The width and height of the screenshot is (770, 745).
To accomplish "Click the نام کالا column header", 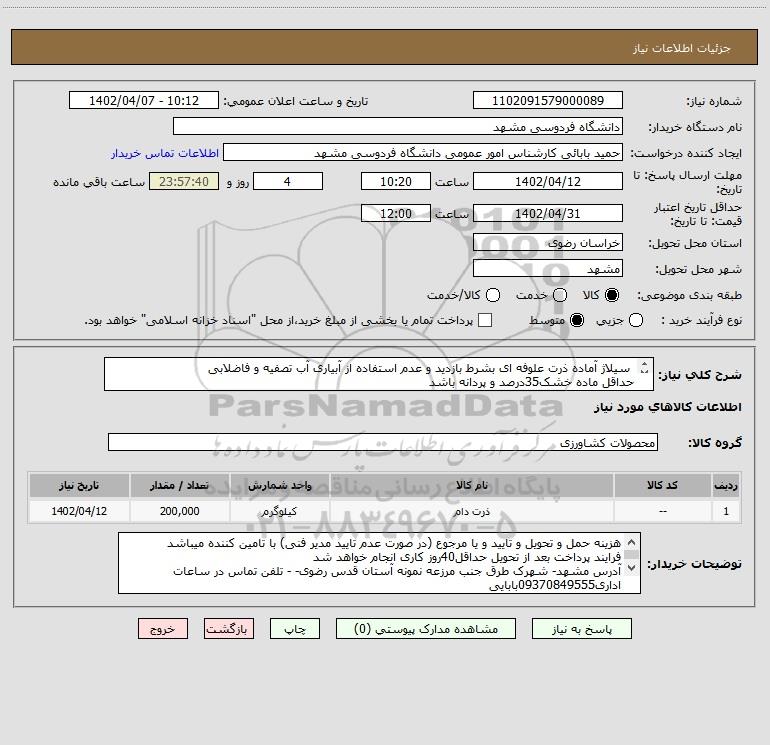I will pyautogui.click(x=472, y=485).
